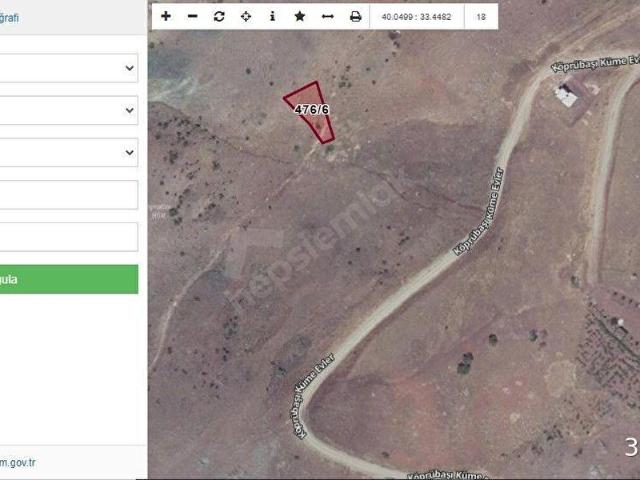Open the gov.tr link at panel bottom

(x=18, y=462)
